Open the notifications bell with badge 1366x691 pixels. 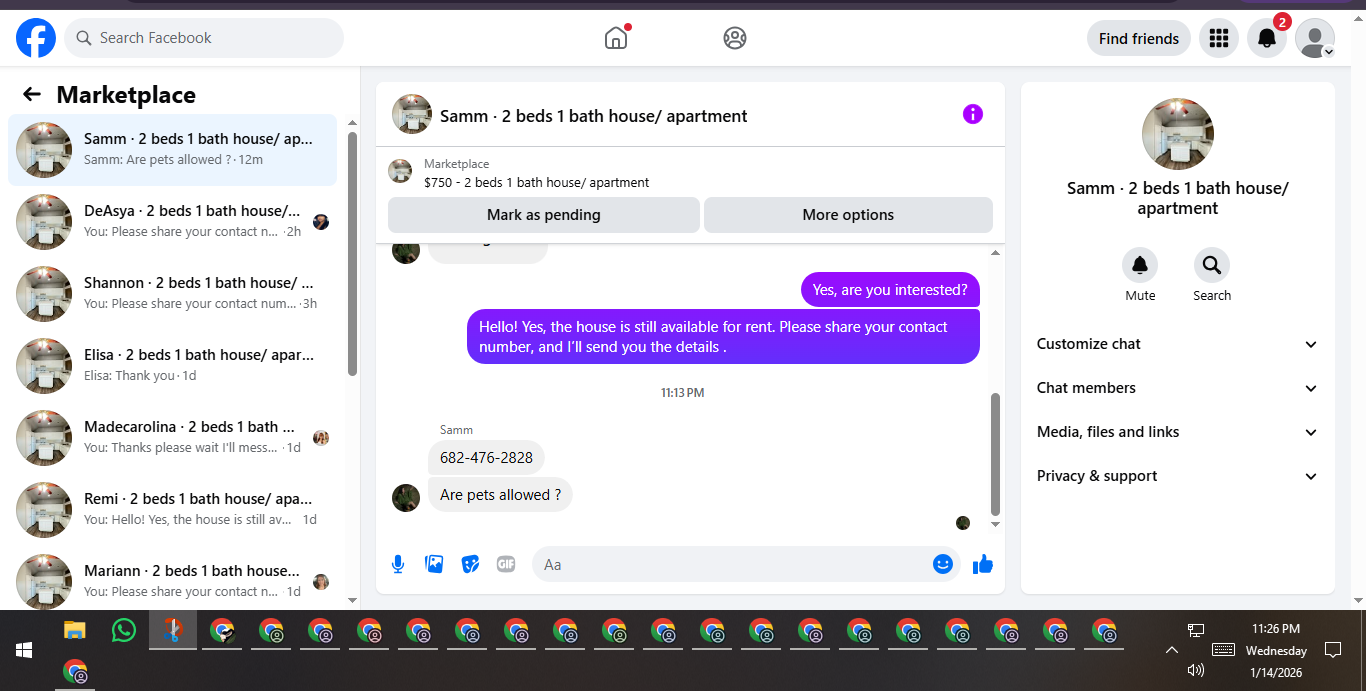[1267, 38]
